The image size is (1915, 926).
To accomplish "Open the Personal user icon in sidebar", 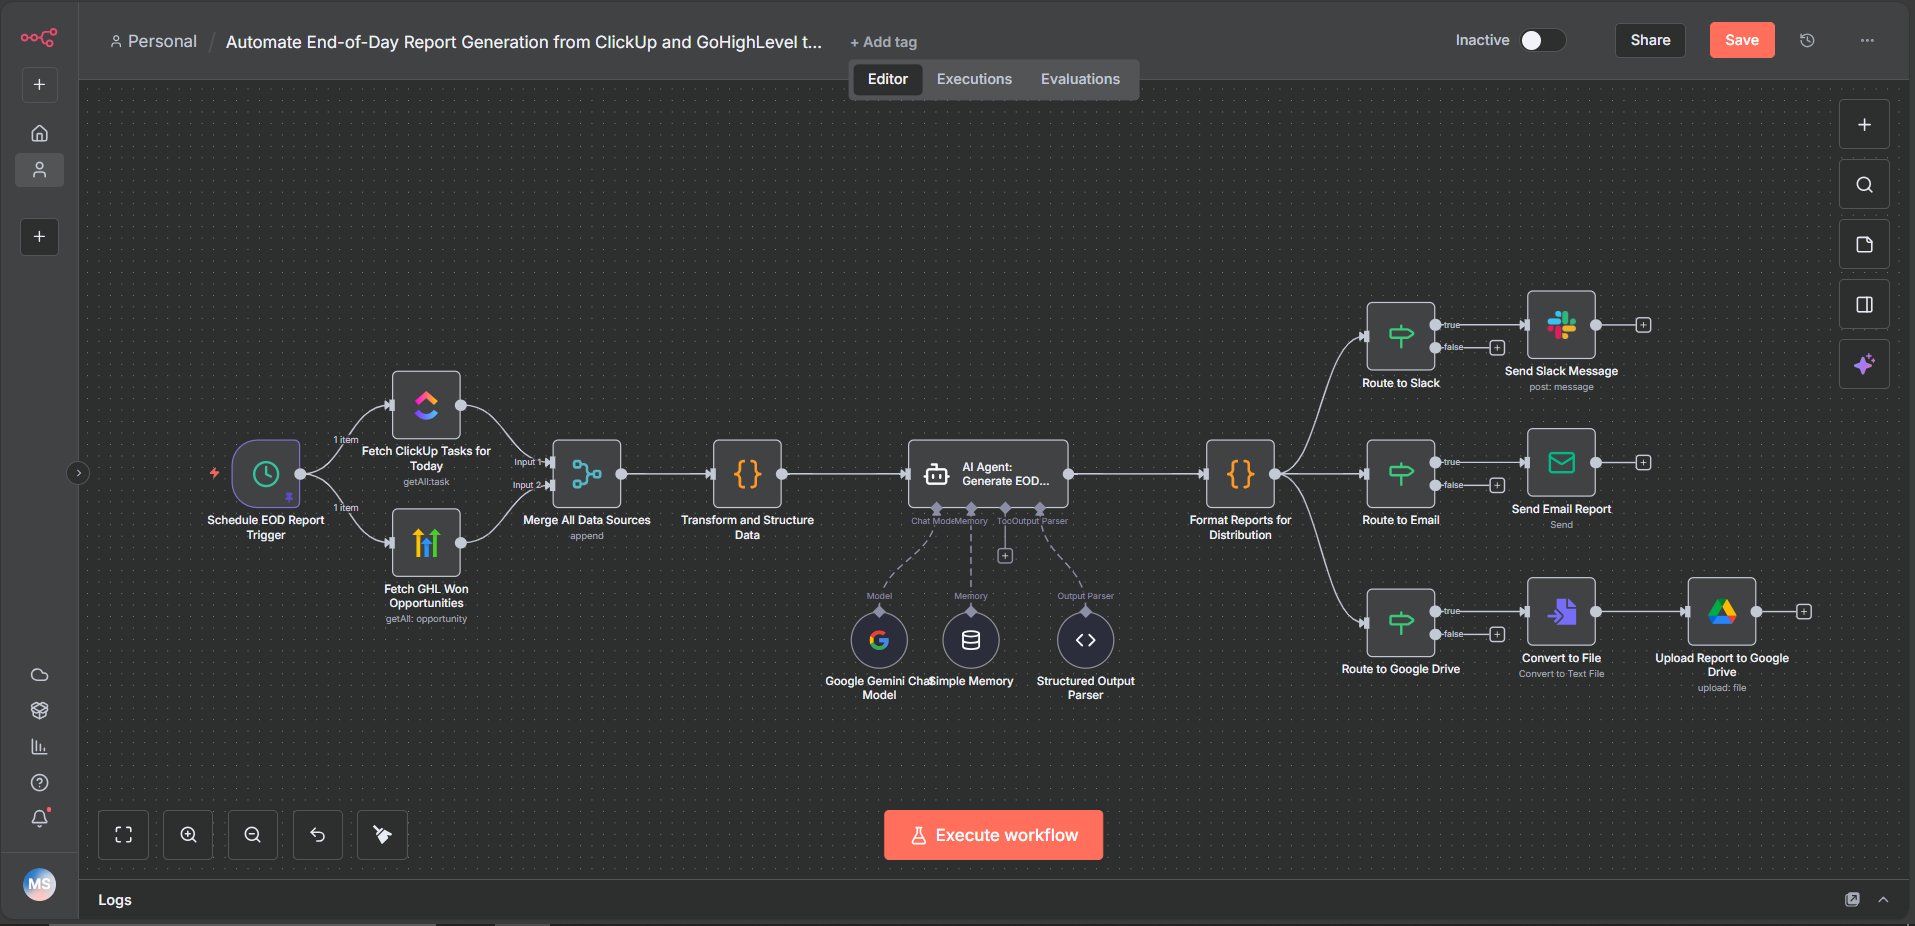I will (40, 170).
